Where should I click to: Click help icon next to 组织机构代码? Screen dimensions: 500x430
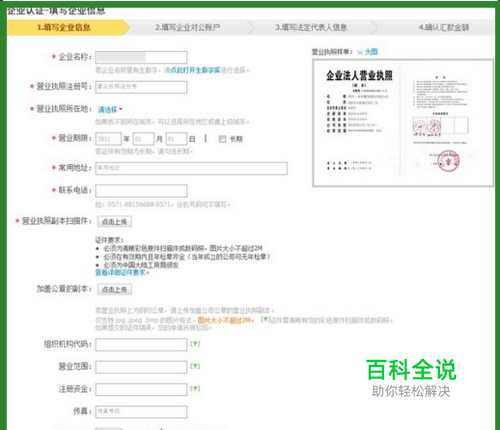tap(195, 344)
